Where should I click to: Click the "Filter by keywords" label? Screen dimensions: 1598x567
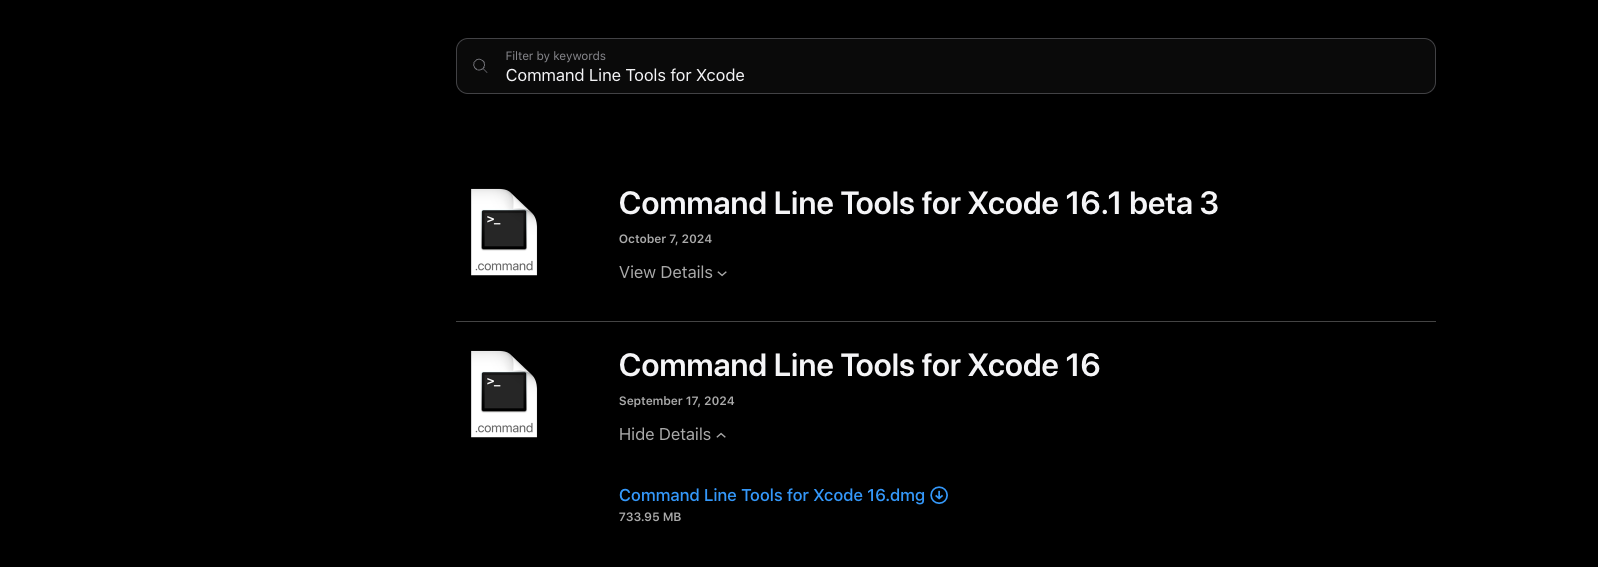555,56
